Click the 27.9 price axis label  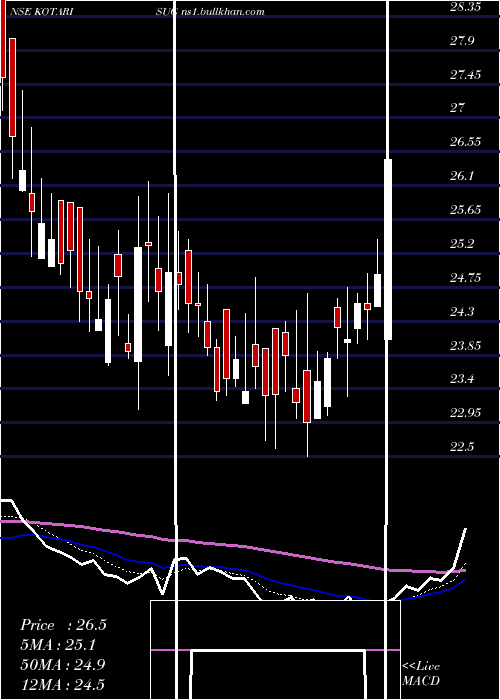click(462, 41)
